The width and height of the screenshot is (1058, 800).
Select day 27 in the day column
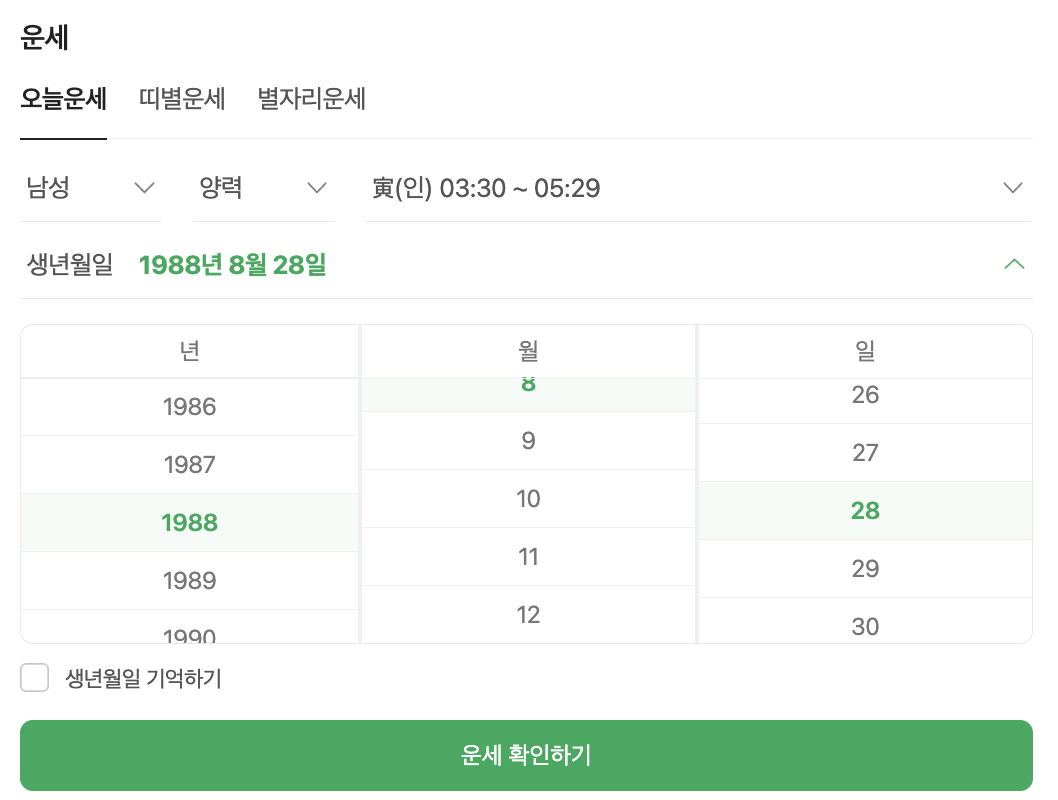click(865, 452)
